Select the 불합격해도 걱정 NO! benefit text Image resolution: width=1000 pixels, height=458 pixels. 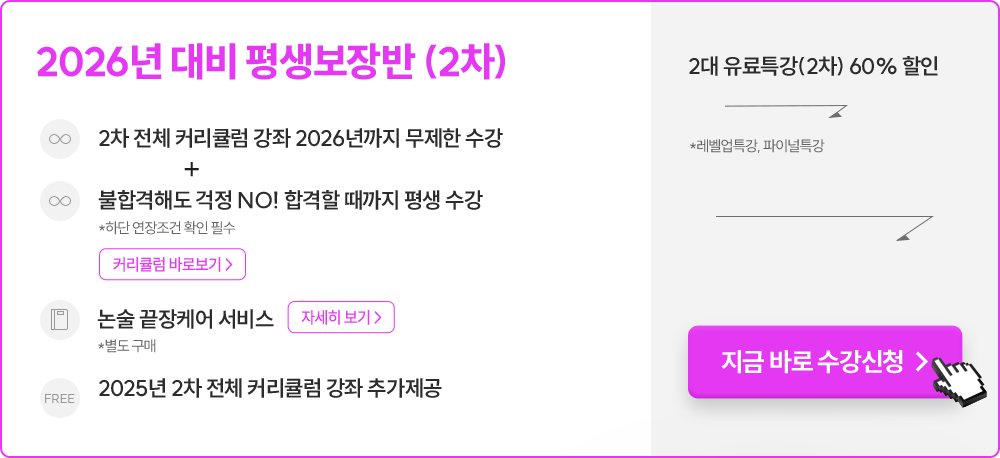coord(290,200)
